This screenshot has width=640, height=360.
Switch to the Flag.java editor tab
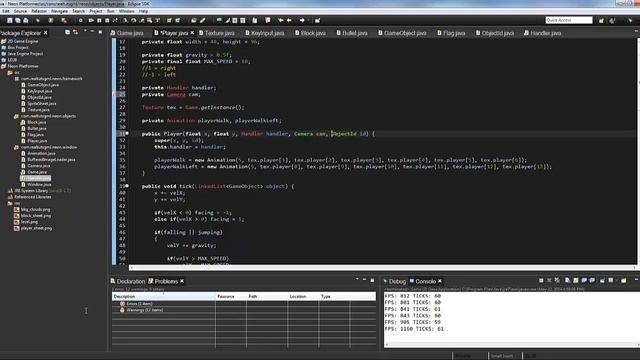pos(451,33)
